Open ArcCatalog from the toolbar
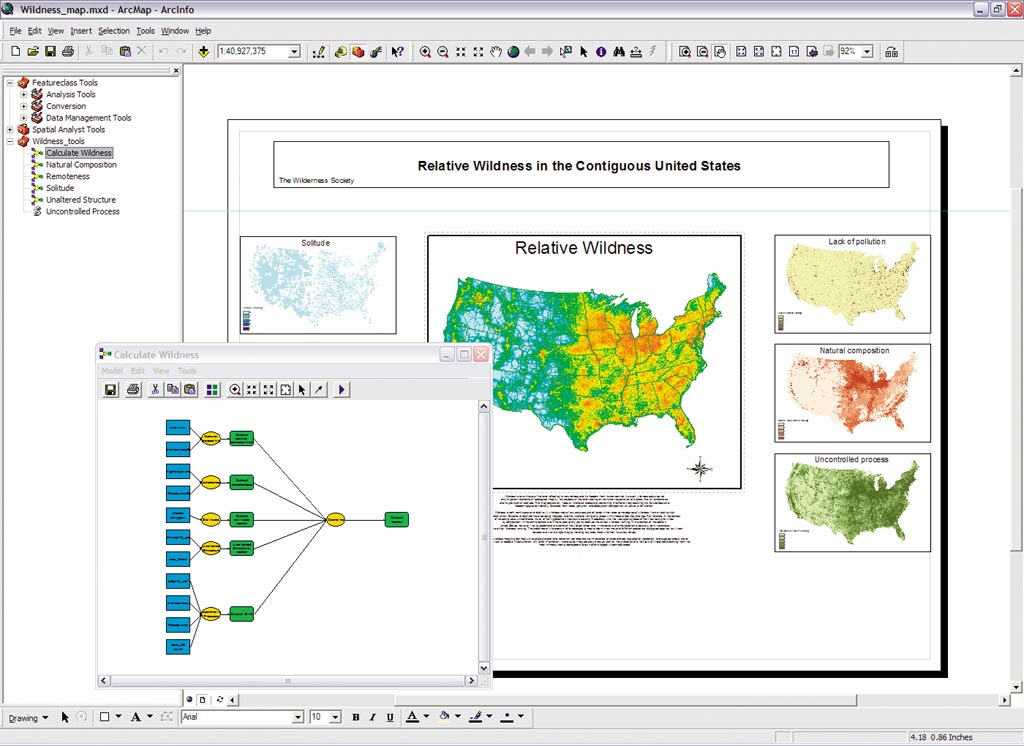Viewport: 1024px width, 746px height. [x=340, y=52]
